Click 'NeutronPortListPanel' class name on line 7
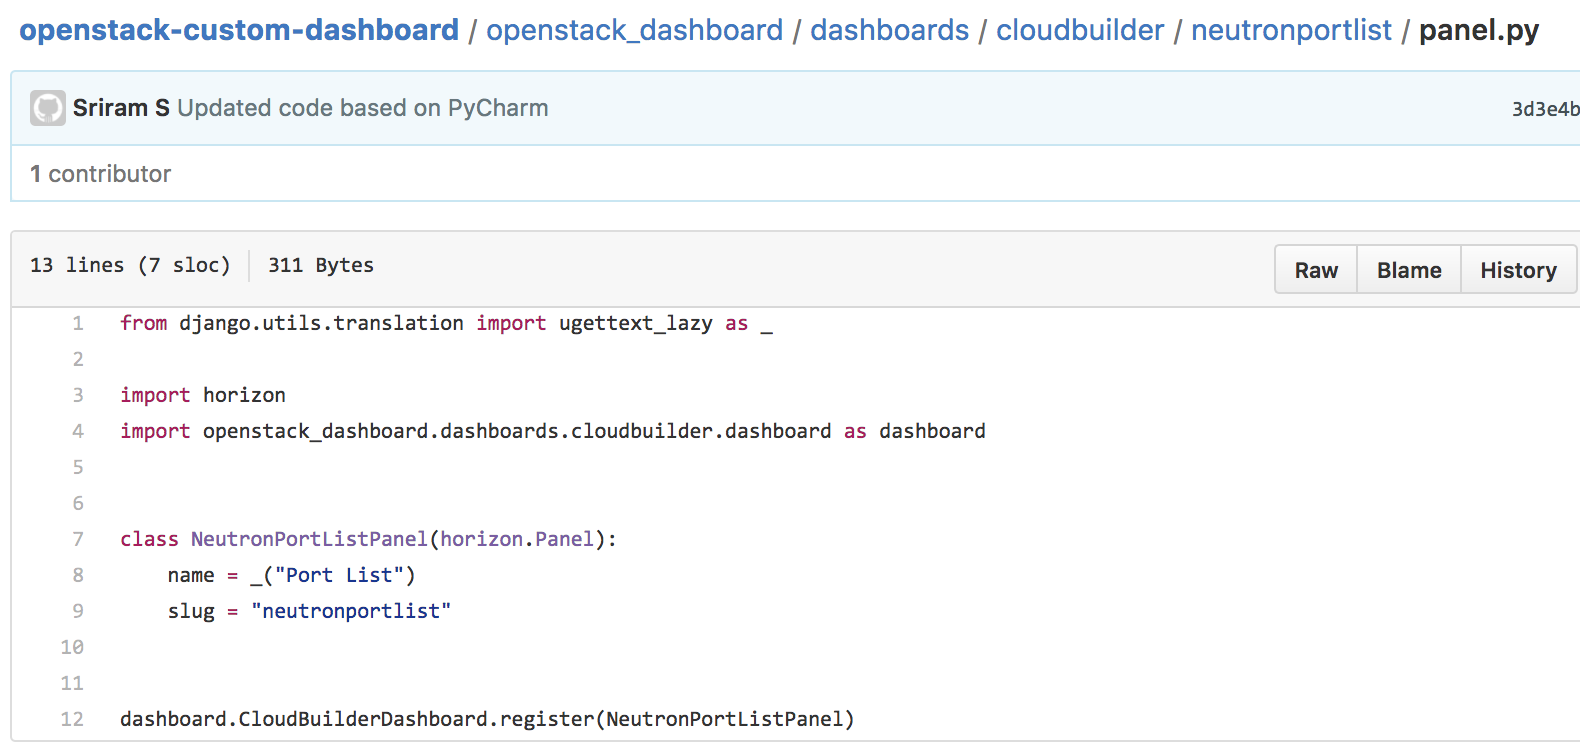1580x756 pixels. coord(309,539)
